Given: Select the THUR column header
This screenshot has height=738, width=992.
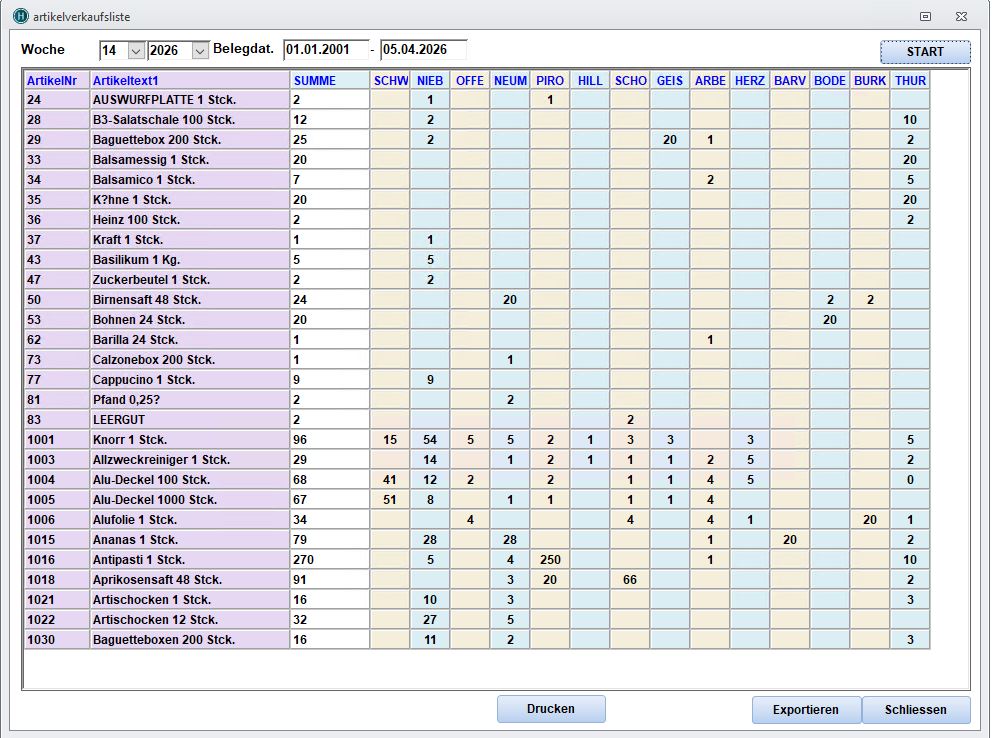Looking at the screenshot, I should (910, 80).
